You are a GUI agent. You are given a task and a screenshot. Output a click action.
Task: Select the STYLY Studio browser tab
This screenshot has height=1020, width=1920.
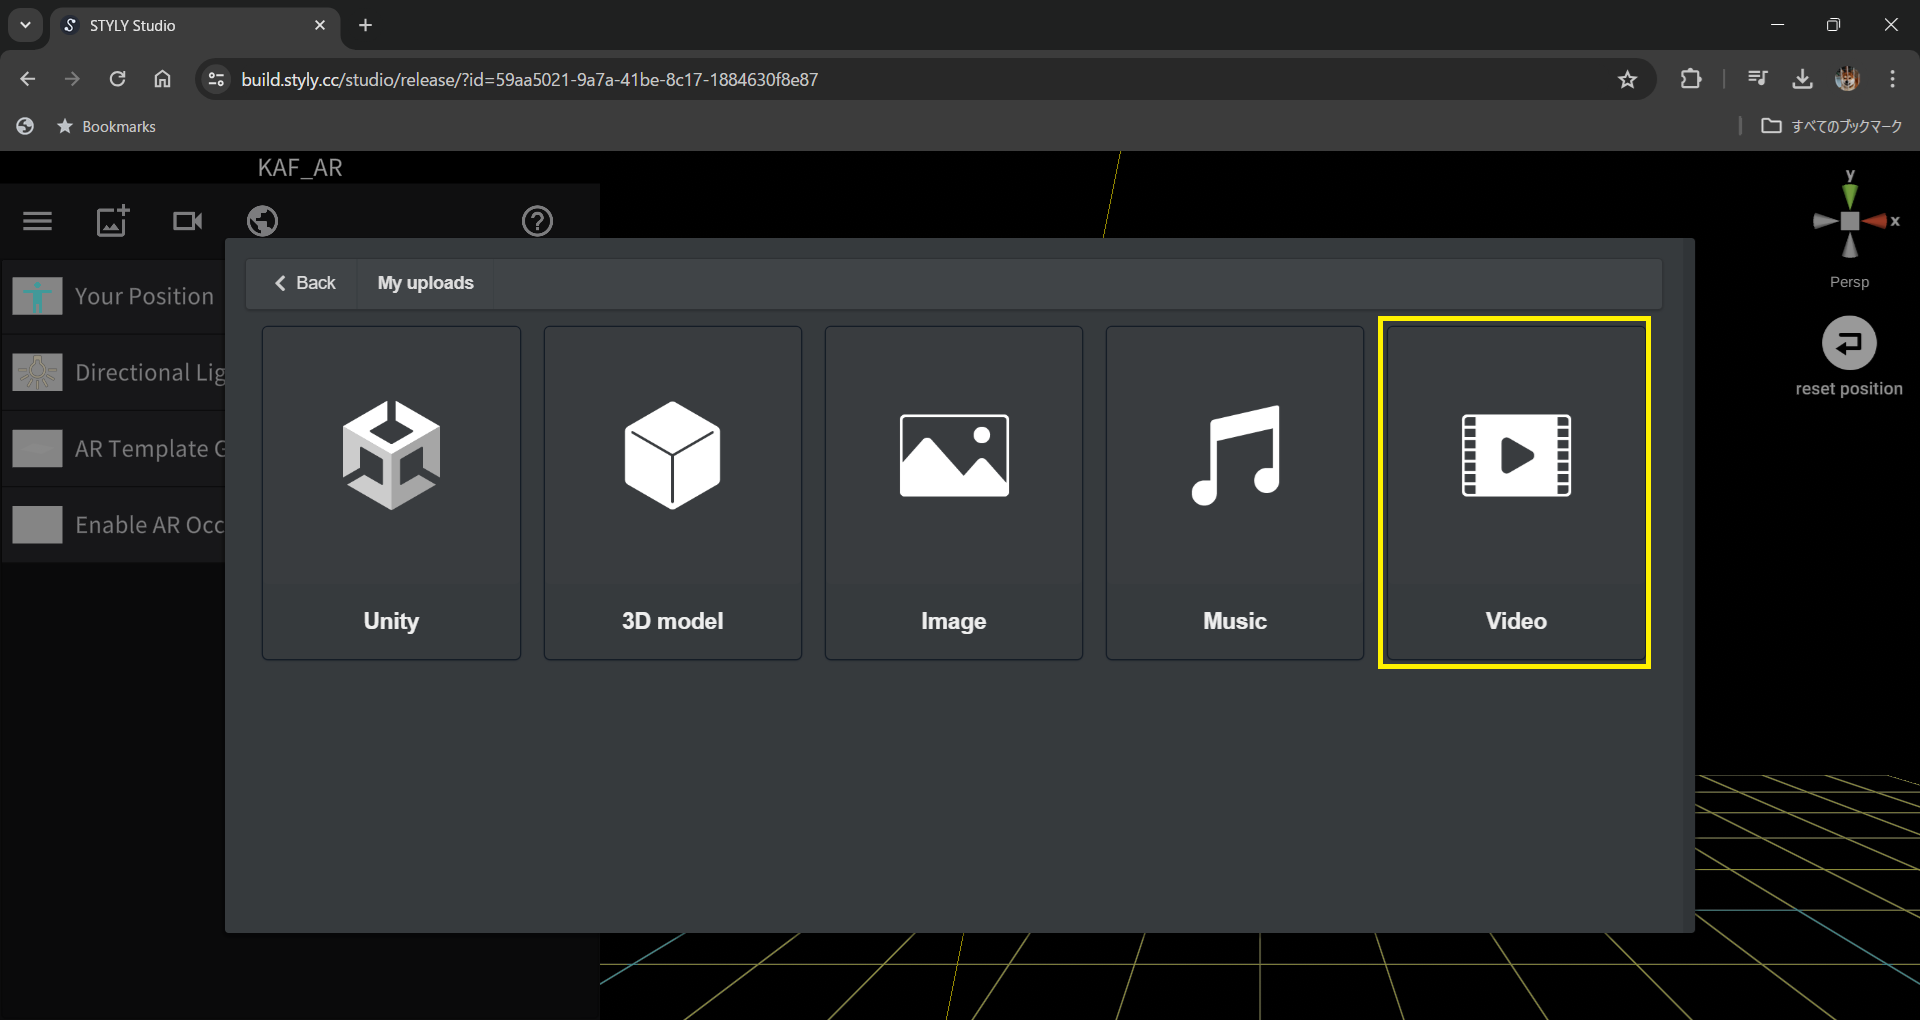[195, 26]
